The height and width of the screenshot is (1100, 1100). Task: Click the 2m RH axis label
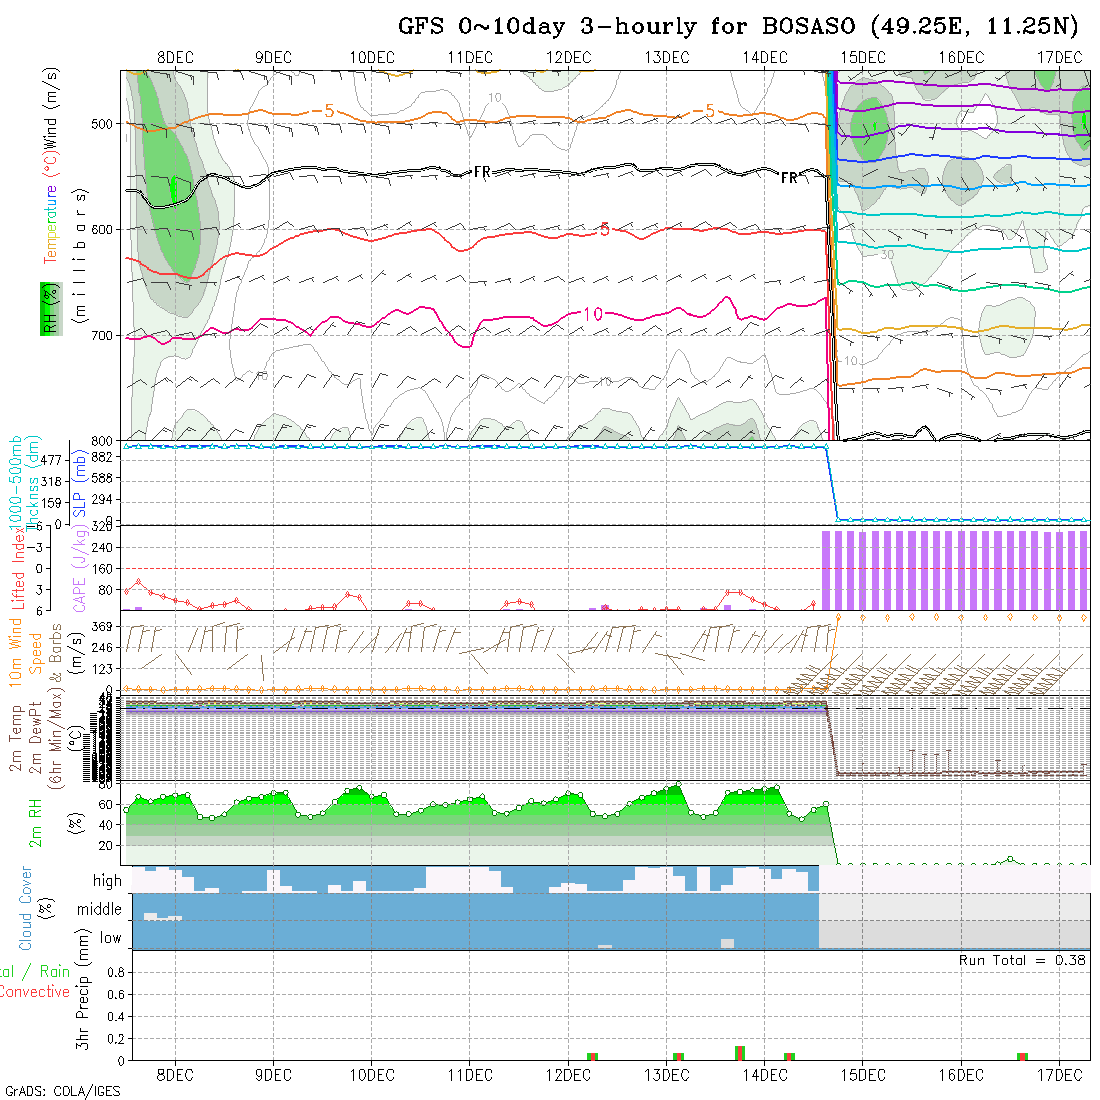coord(36,822)
